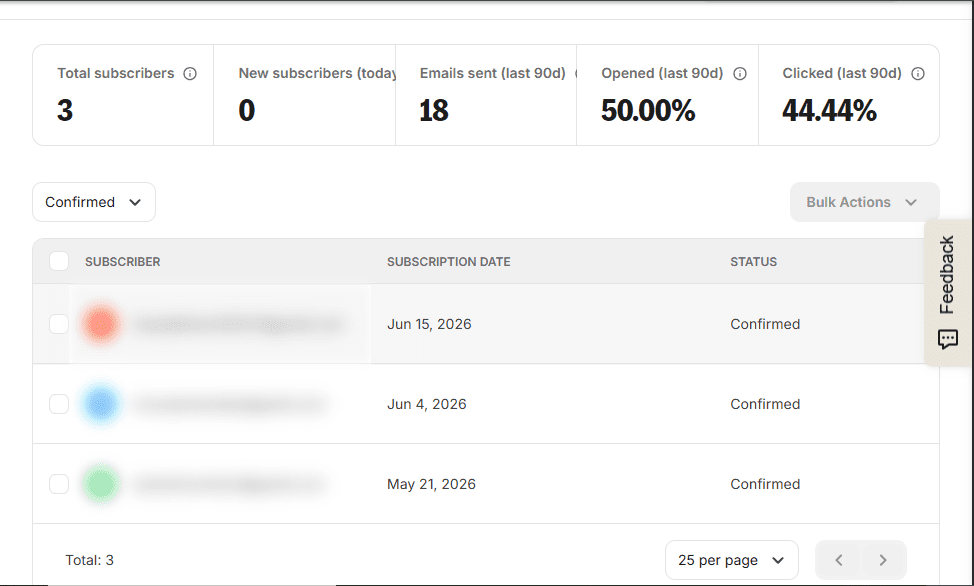This screenshot has height=586, width=974.
Task: Click the blurred email of the first subscriber
Action: pos(238,324)
